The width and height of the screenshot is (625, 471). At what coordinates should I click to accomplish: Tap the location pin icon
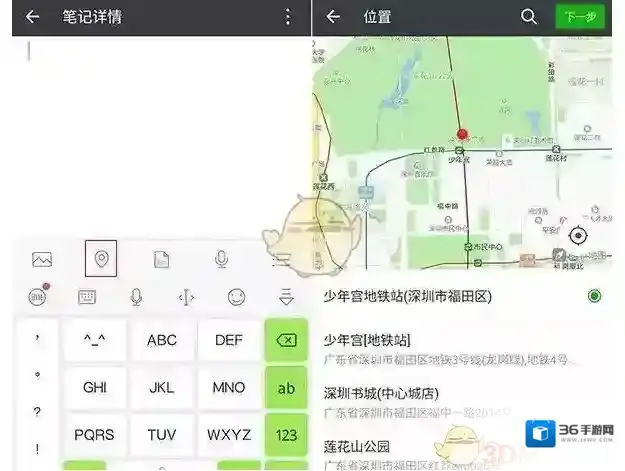(x=101, y=258)
